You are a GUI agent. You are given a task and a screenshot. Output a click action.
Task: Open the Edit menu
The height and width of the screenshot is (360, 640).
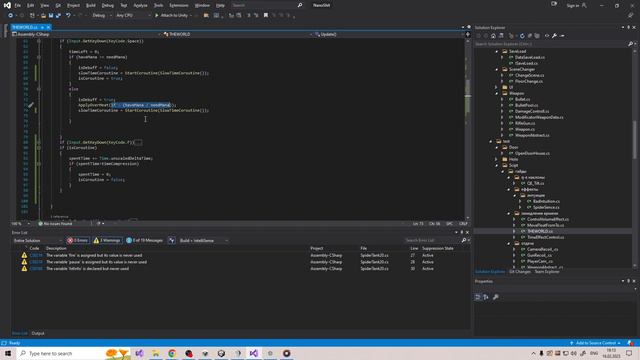31,5
